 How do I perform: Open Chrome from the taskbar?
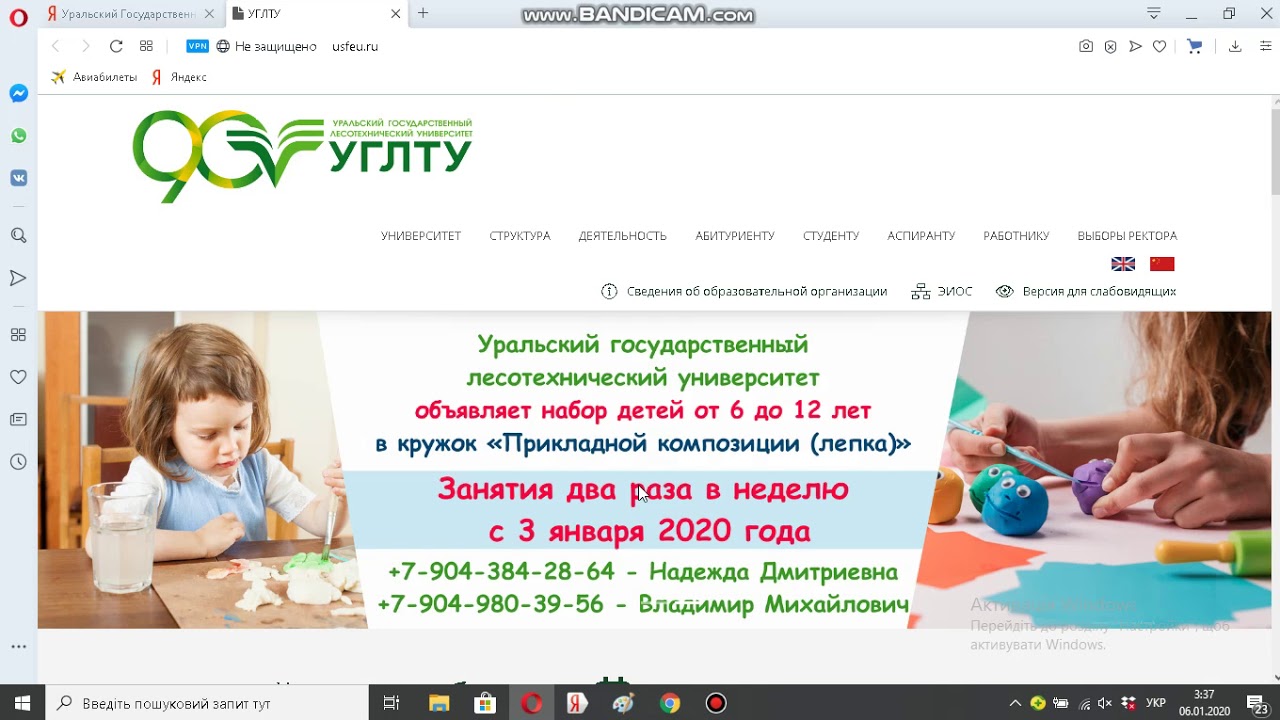click(670, 703)
